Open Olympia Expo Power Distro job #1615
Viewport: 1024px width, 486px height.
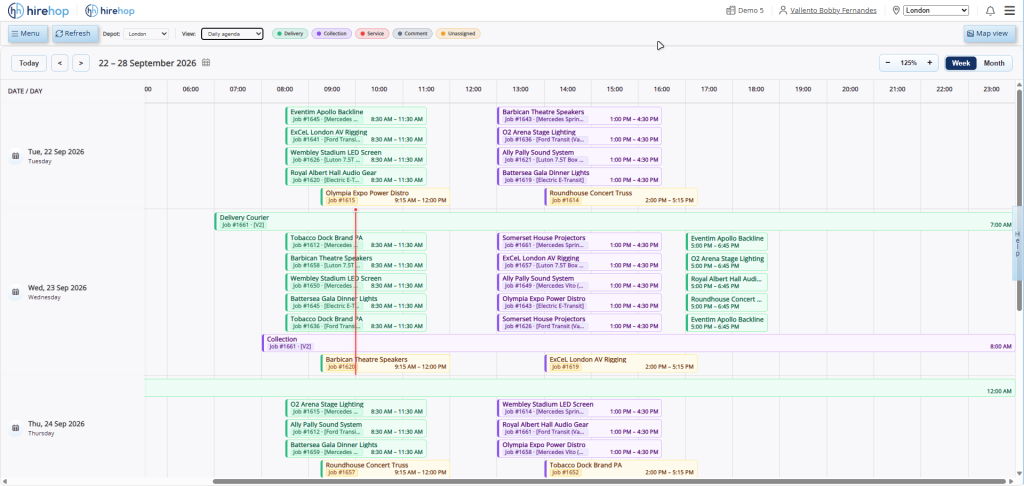click(x=385, y=197)
